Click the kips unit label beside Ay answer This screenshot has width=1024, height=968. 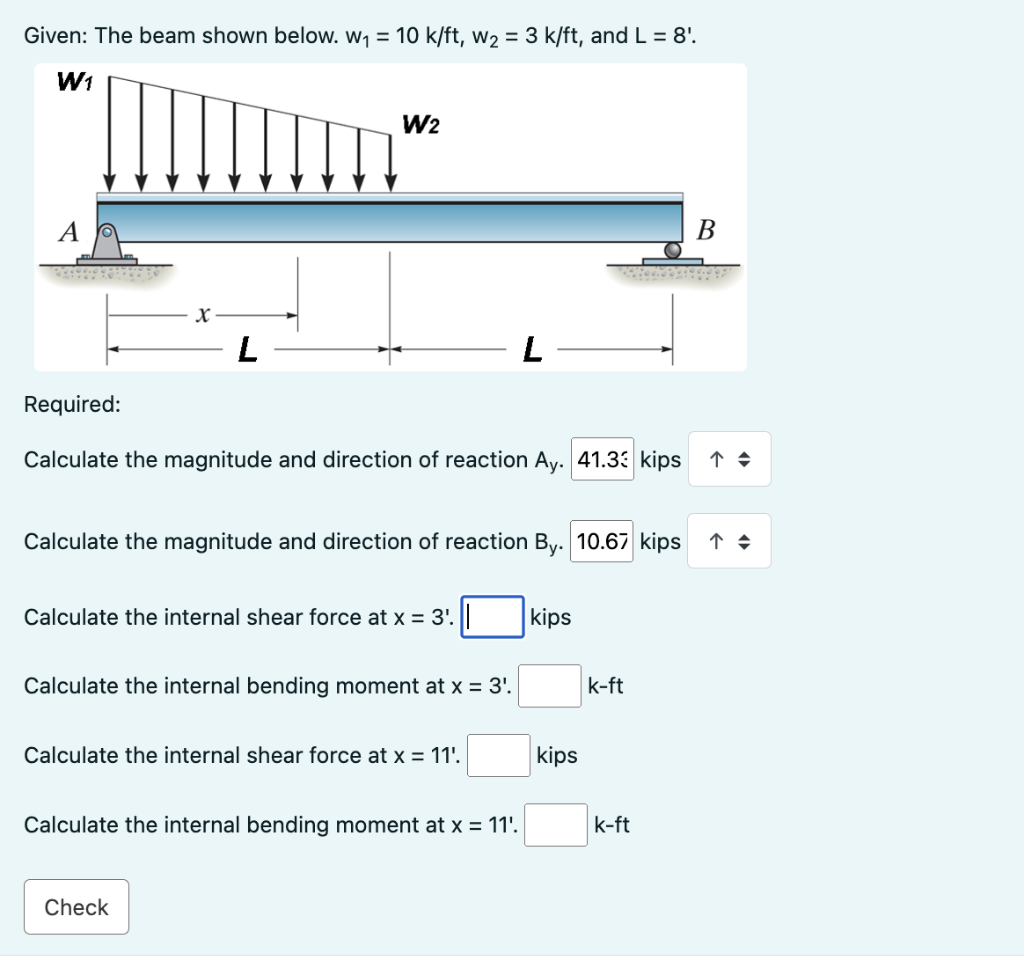661,459
